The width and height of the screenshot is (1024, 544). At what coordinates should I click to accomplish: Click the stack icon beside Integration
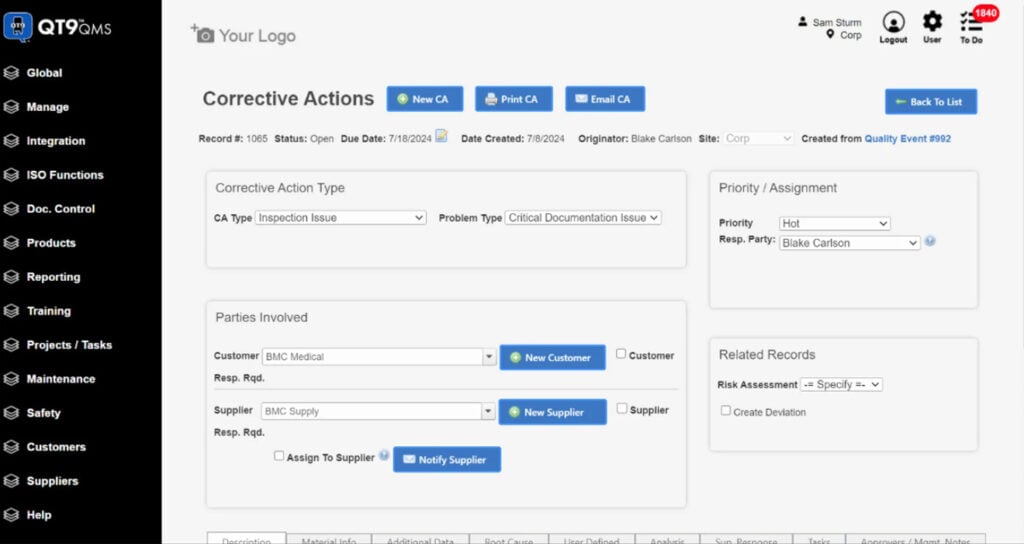[11, 140]
